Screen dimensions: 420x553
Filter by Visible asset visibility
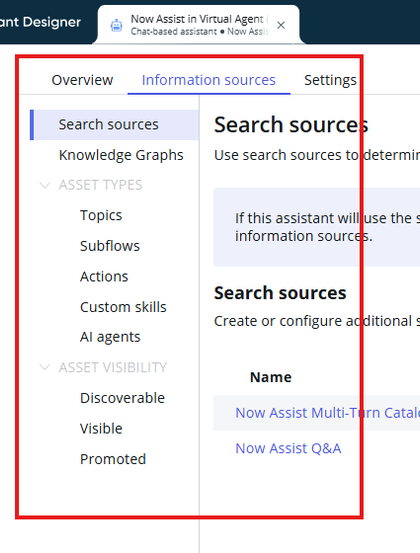101,429
